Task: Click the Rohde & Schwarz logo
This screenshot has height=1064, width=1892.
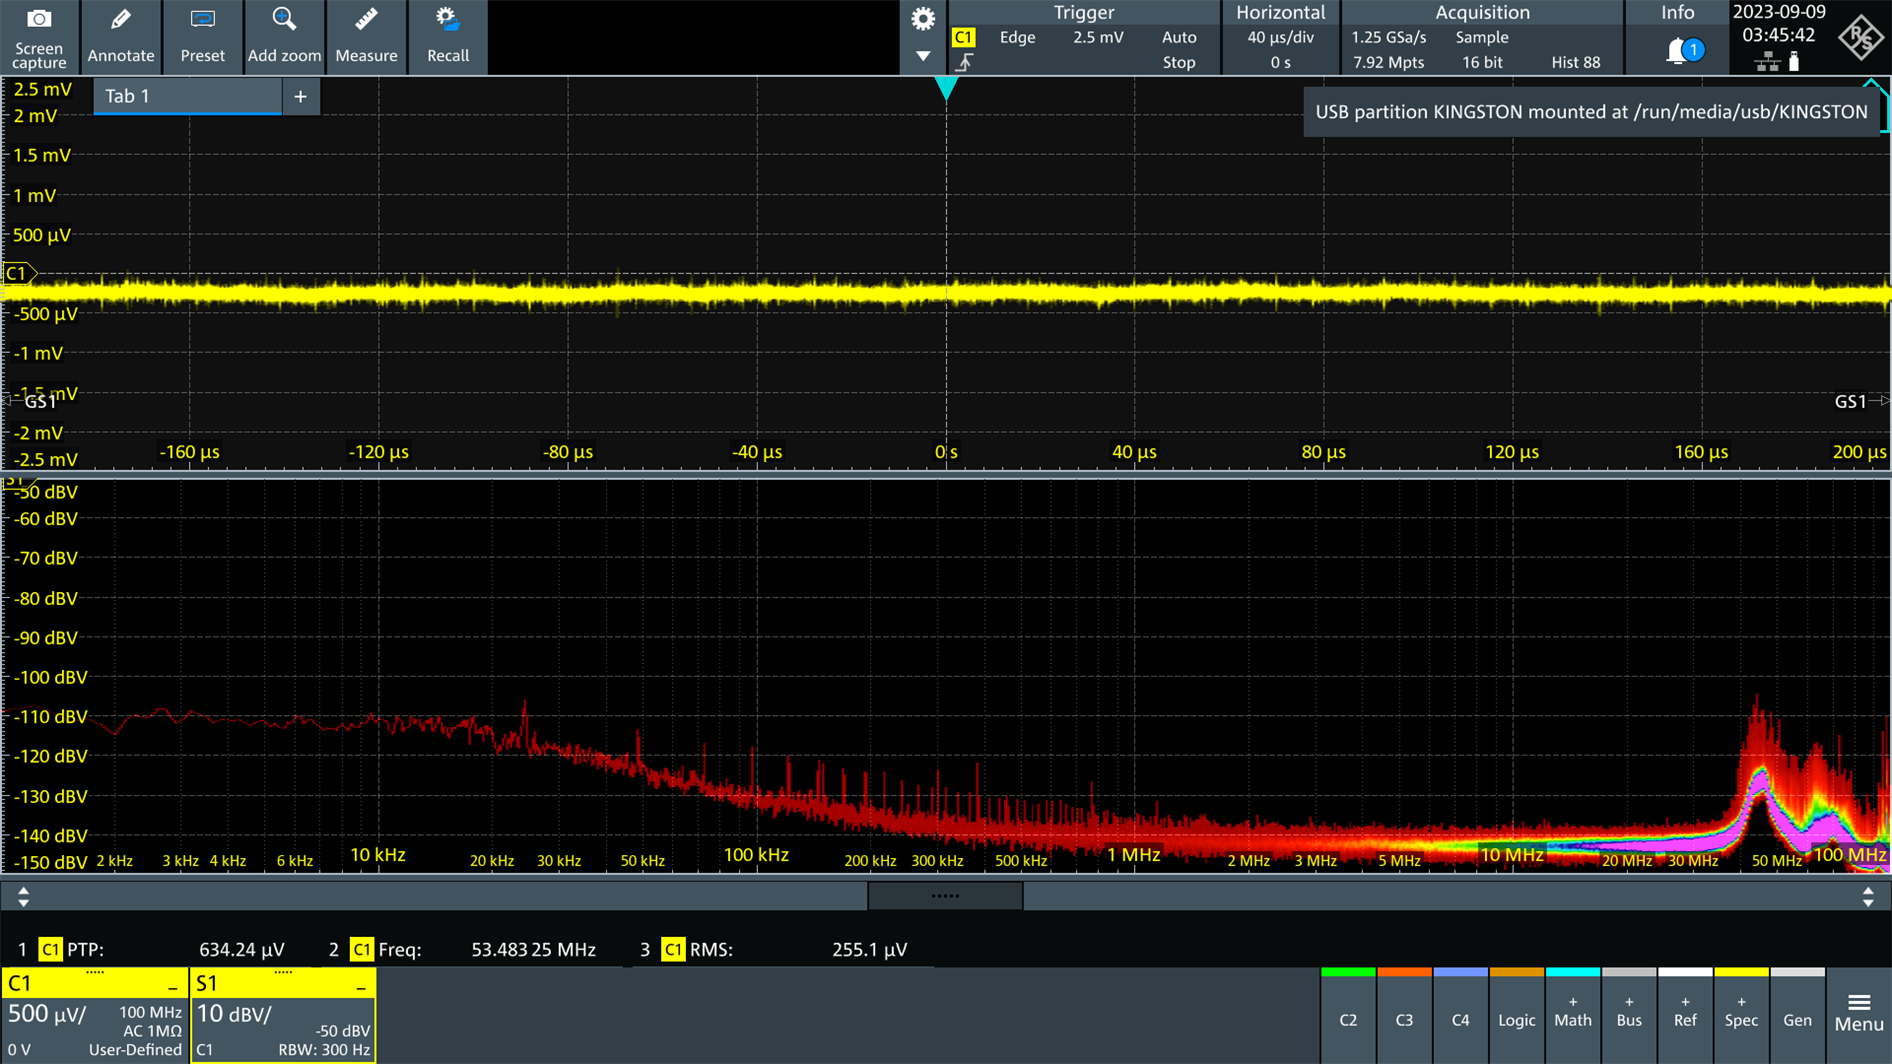Action: pyautogui.click(x=1861, y=37)
